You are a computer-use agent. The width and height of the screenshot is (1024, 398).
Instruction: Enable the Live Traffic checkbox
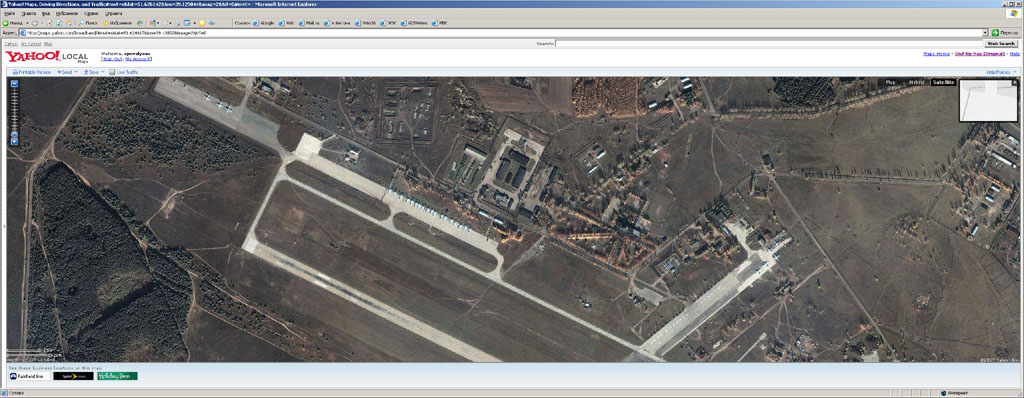click(x=112, y=72)
